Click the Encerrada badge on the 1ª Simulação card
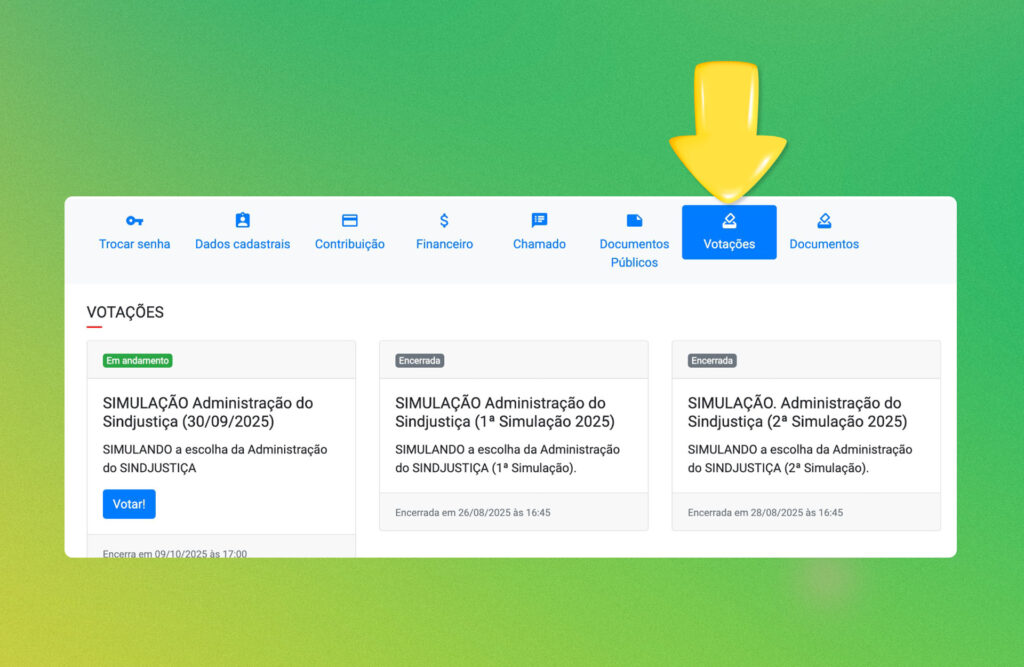Screen dimensions: 1024x667 [419, 360]
